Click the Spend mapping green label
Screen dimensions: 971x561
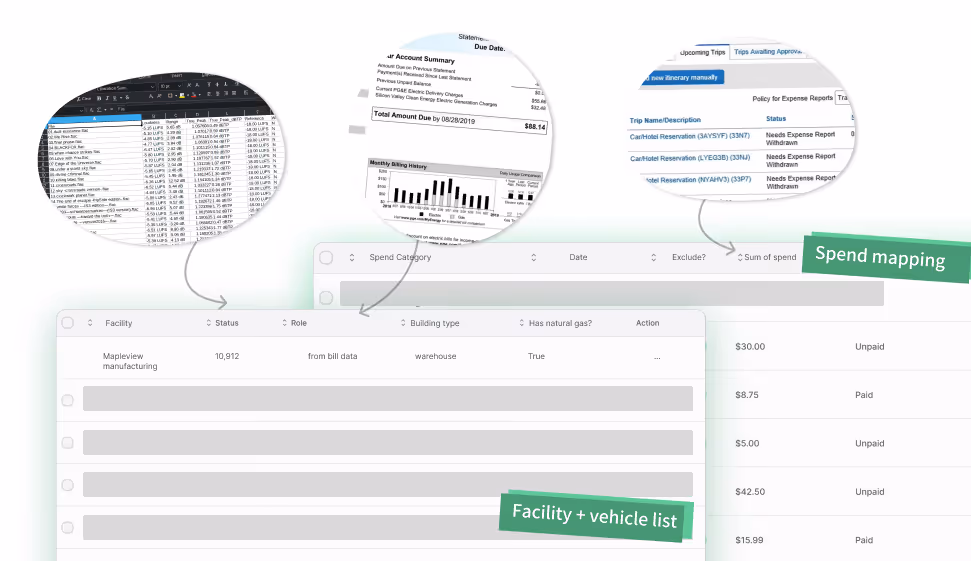click(886, 257)
